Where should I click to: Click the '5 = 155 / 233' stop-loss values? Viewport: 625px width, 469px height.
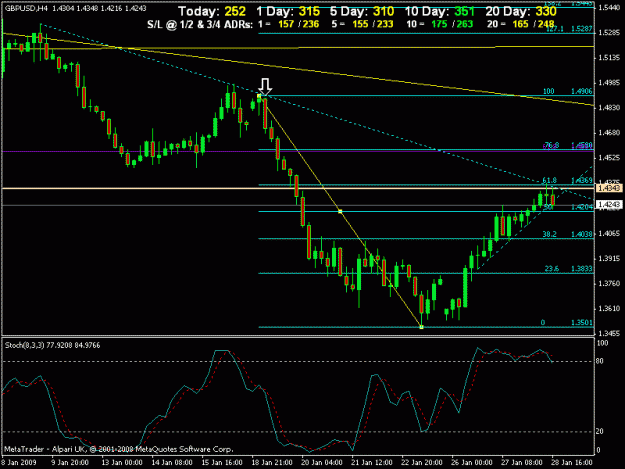point(362,24)
